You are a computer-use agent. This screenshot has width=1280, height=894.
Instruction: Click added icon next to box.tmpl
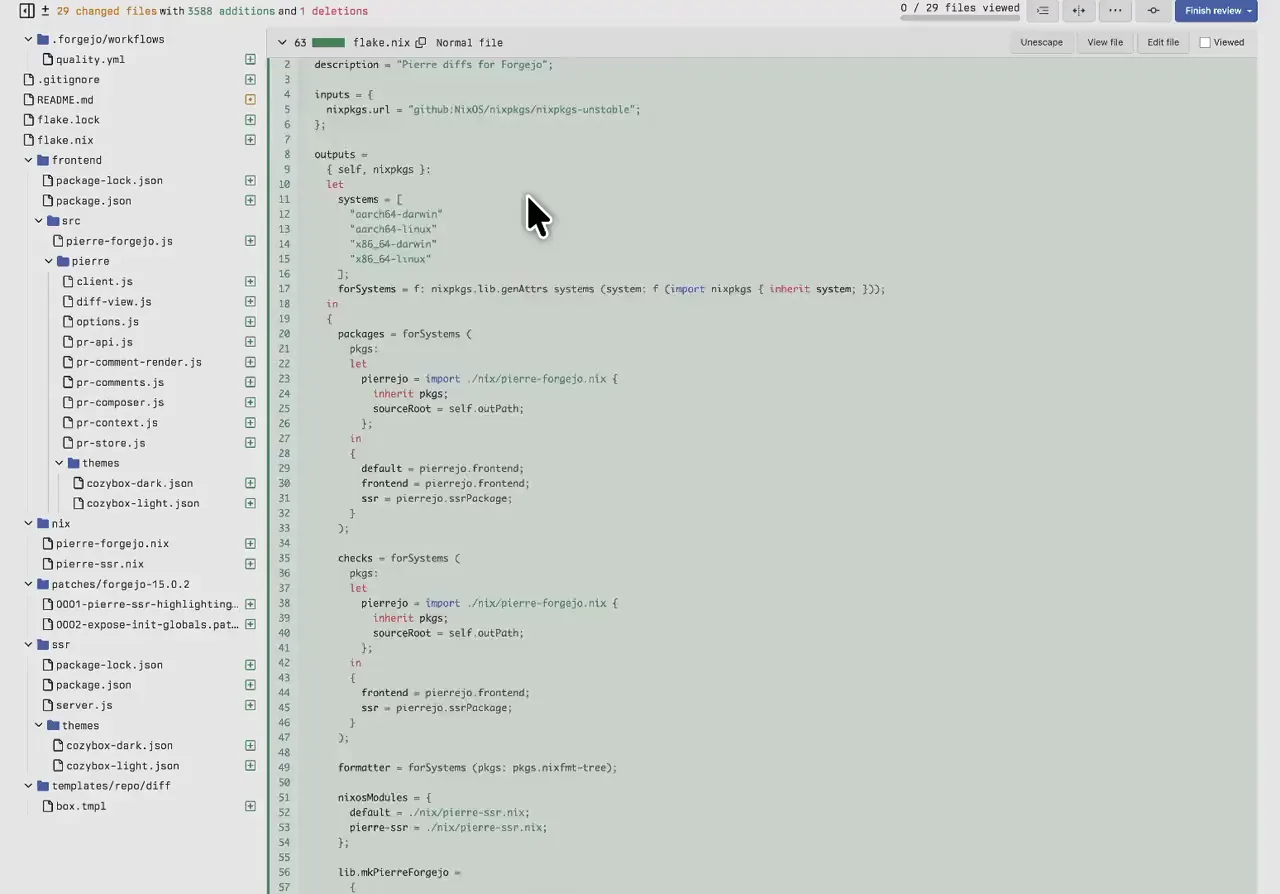click(250, 806)
